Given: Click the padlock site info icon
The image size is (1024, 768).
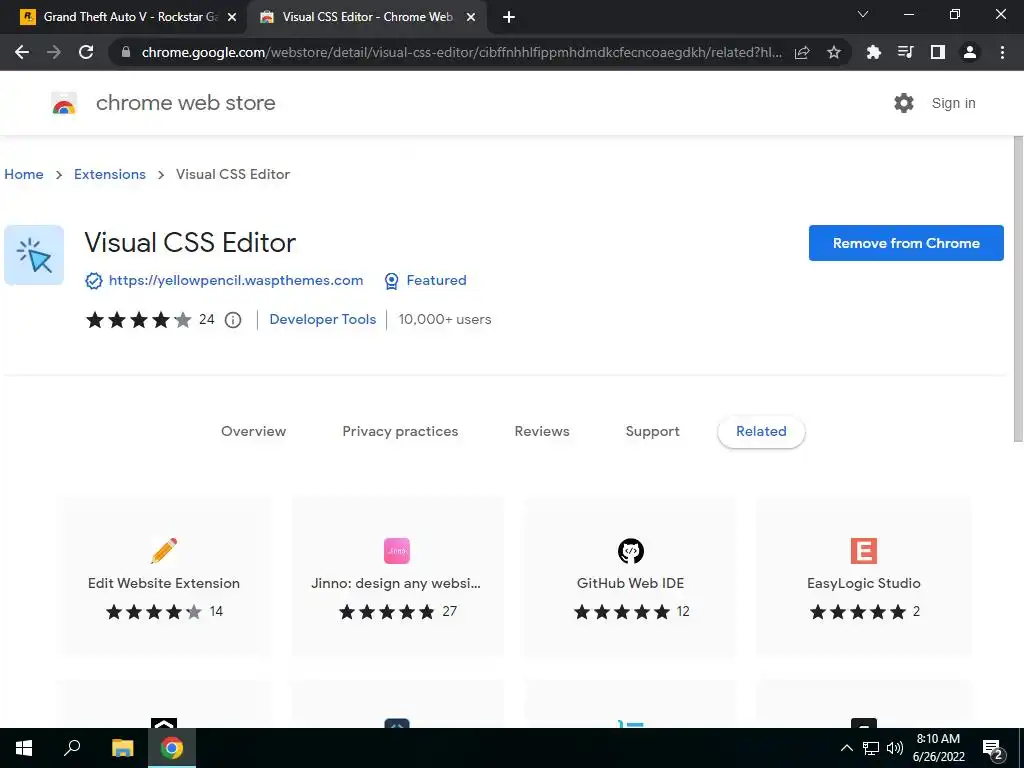Looking at the screenshot, I should (x=125, y=52).
